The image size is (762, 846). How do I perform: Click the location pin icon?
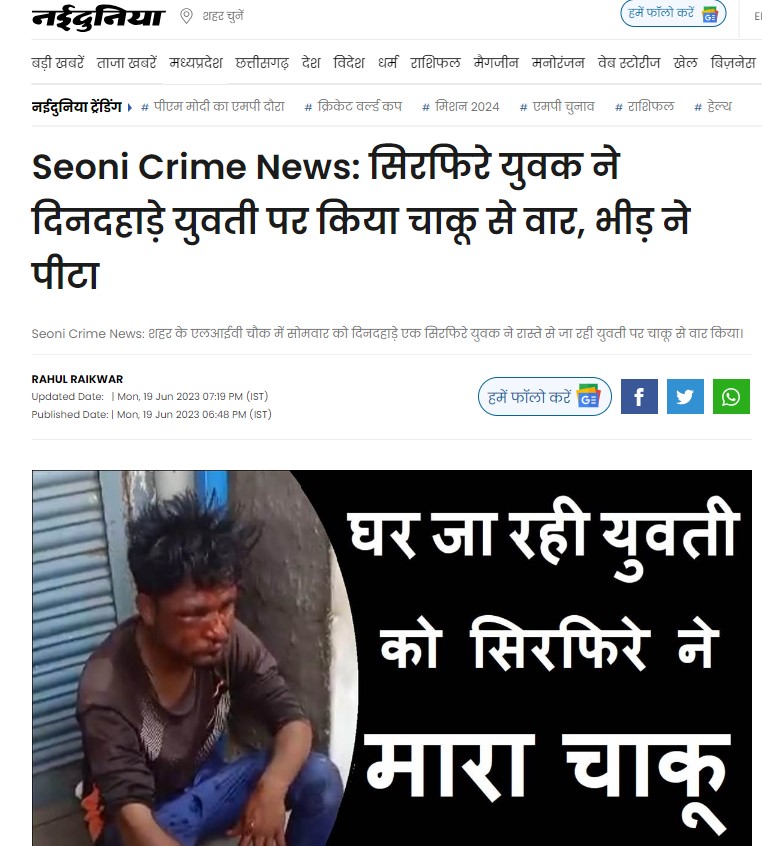[186, 16]
